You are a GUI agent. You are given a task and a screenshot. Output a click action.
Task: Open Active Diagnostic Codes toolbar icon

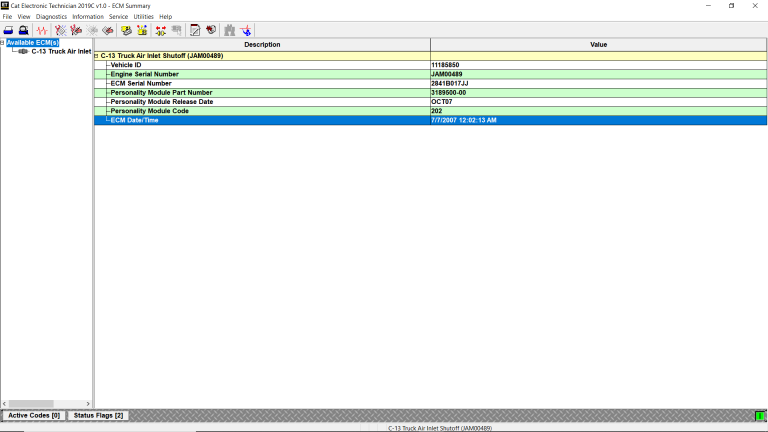(x=61, y=30)
